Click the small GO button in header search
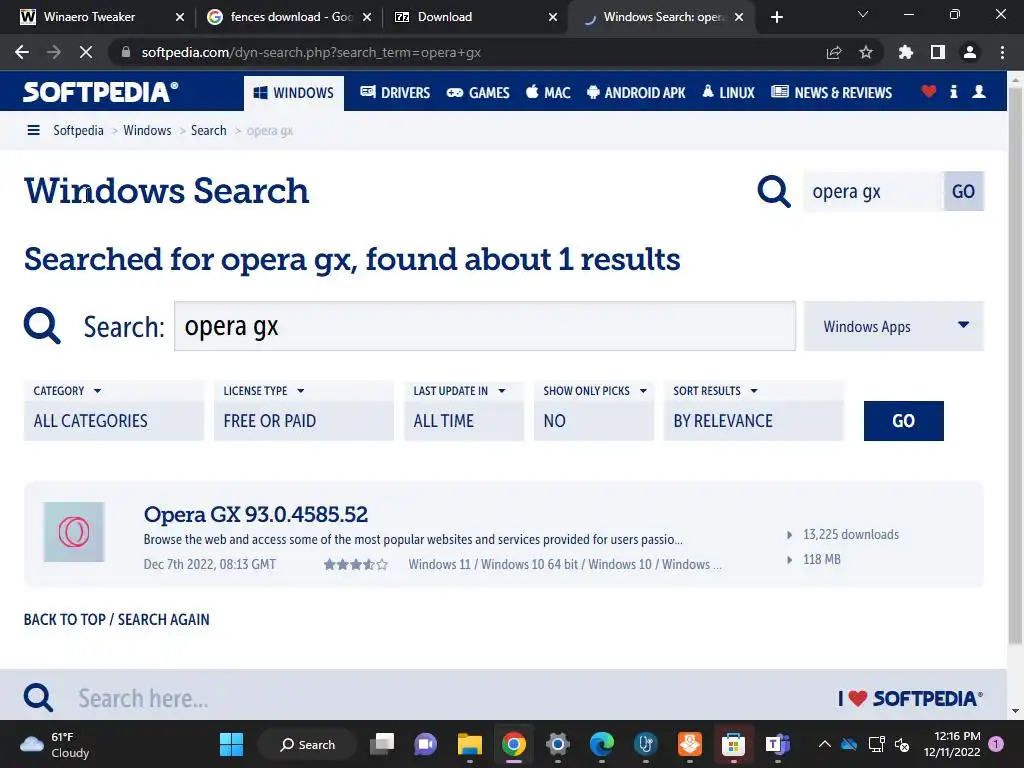1024x768 pixels. [963, 191]
